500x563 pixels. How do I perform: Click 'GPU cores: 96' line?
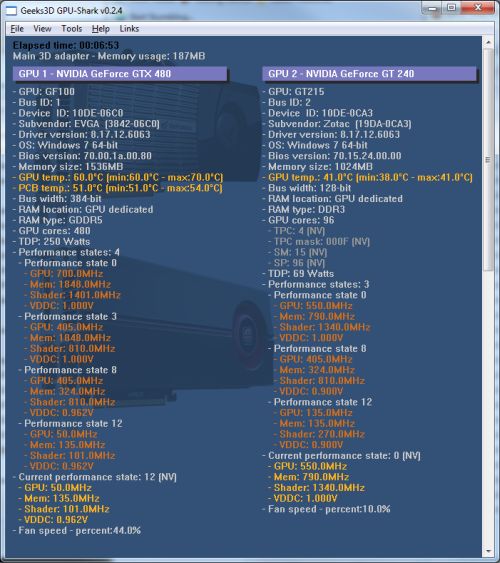[x=298, y=220]
